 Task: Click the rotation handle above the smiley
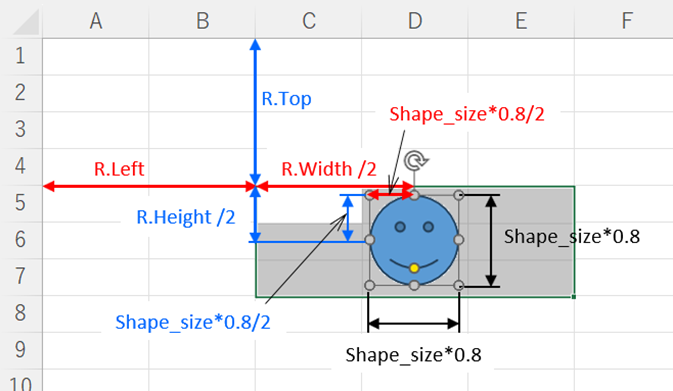tap(415, 161)
